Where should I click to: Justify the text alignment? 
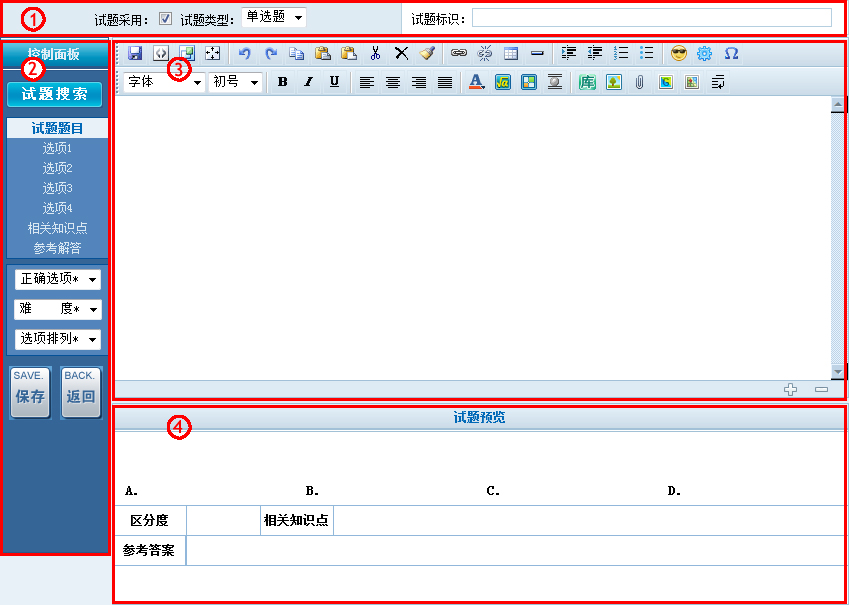click(x=445, y=82)
